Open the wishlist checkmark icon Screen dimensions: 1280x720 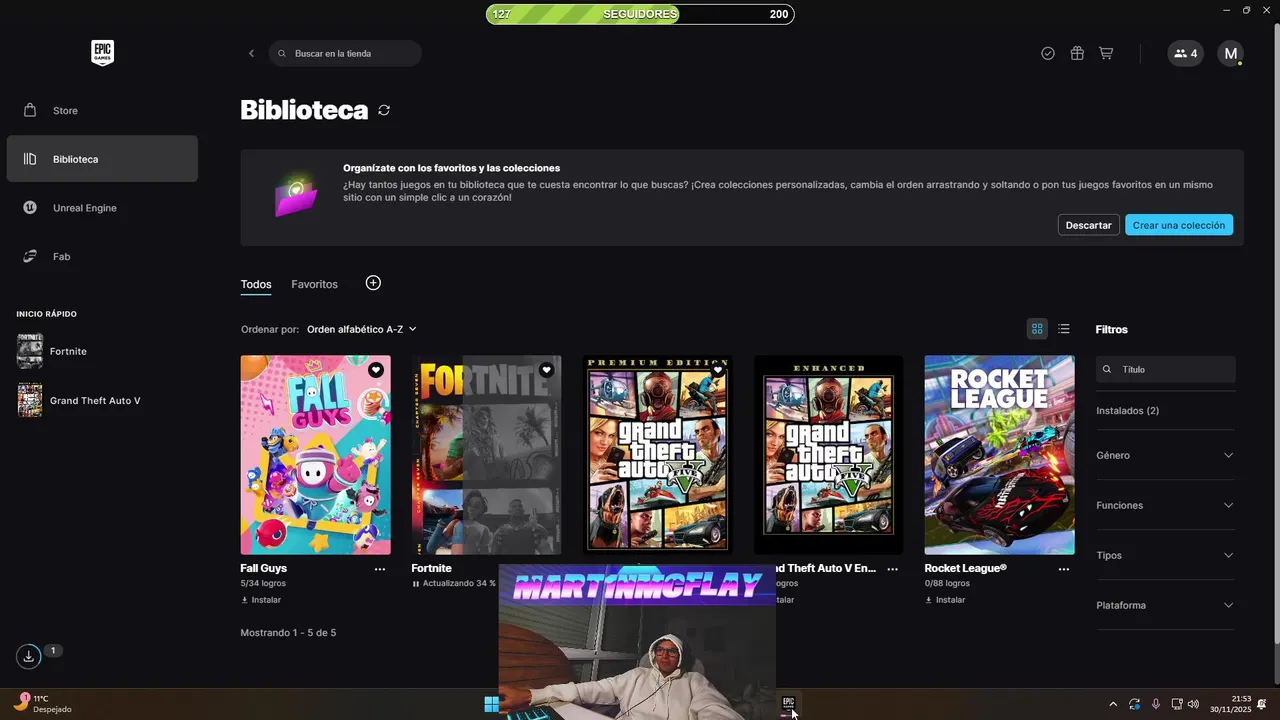1048,53
